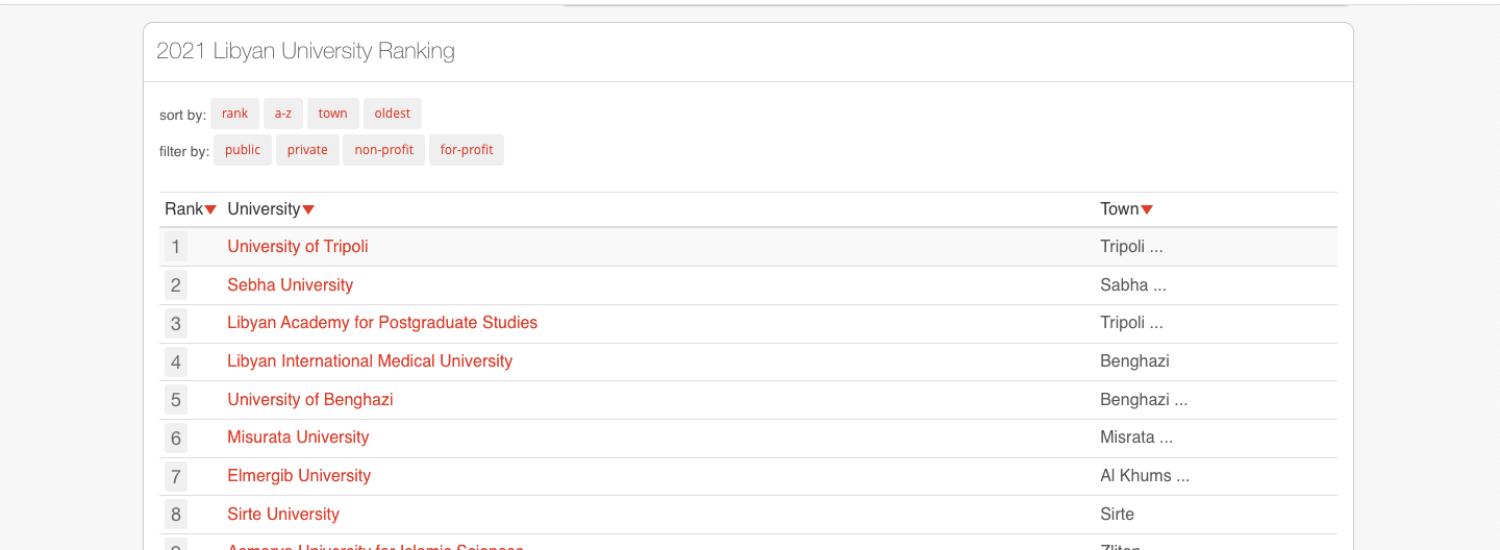Select the Al Khums town cell
The image size is (1500, 550).
[1144, 476]
